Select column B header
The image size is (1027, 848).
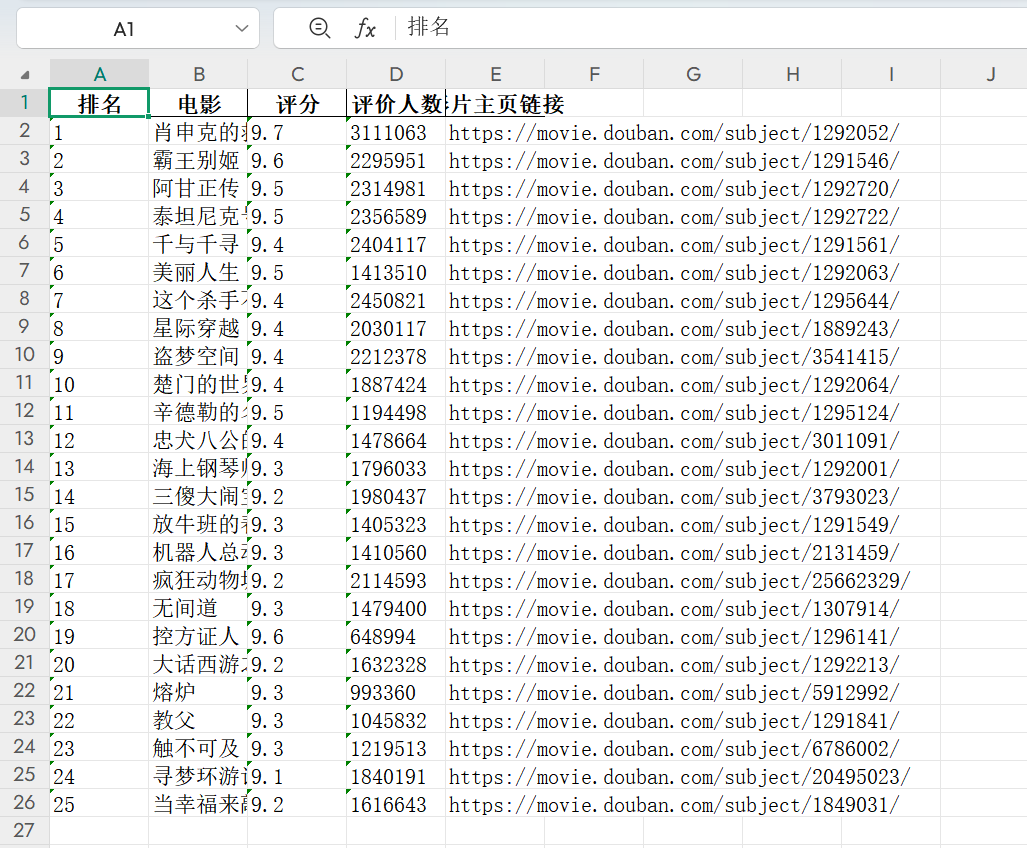[x=198, y=74]
